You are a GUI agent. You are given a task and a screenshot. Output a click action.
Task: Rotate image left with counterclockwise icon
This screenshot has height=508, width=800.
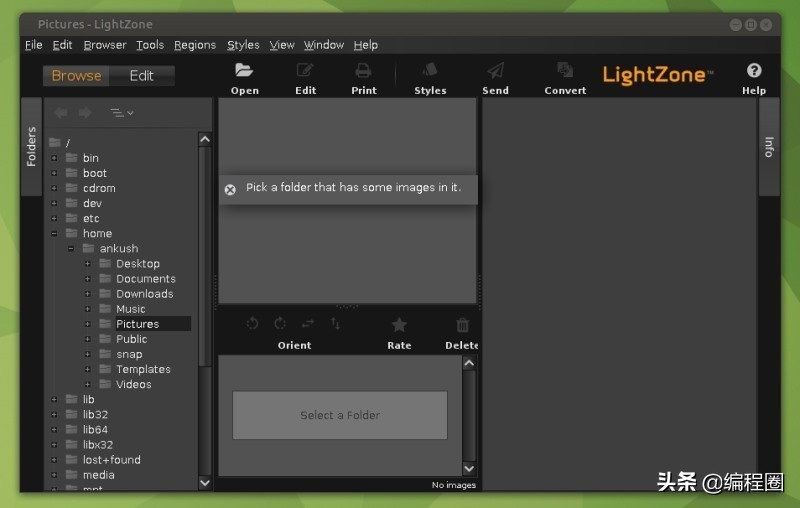(252, 323)
